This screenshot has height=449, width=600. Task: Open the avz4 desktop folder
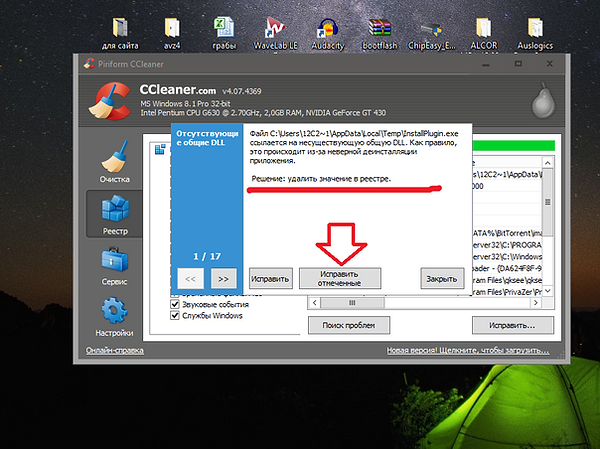pyautogui.click(x=172, y=34)
